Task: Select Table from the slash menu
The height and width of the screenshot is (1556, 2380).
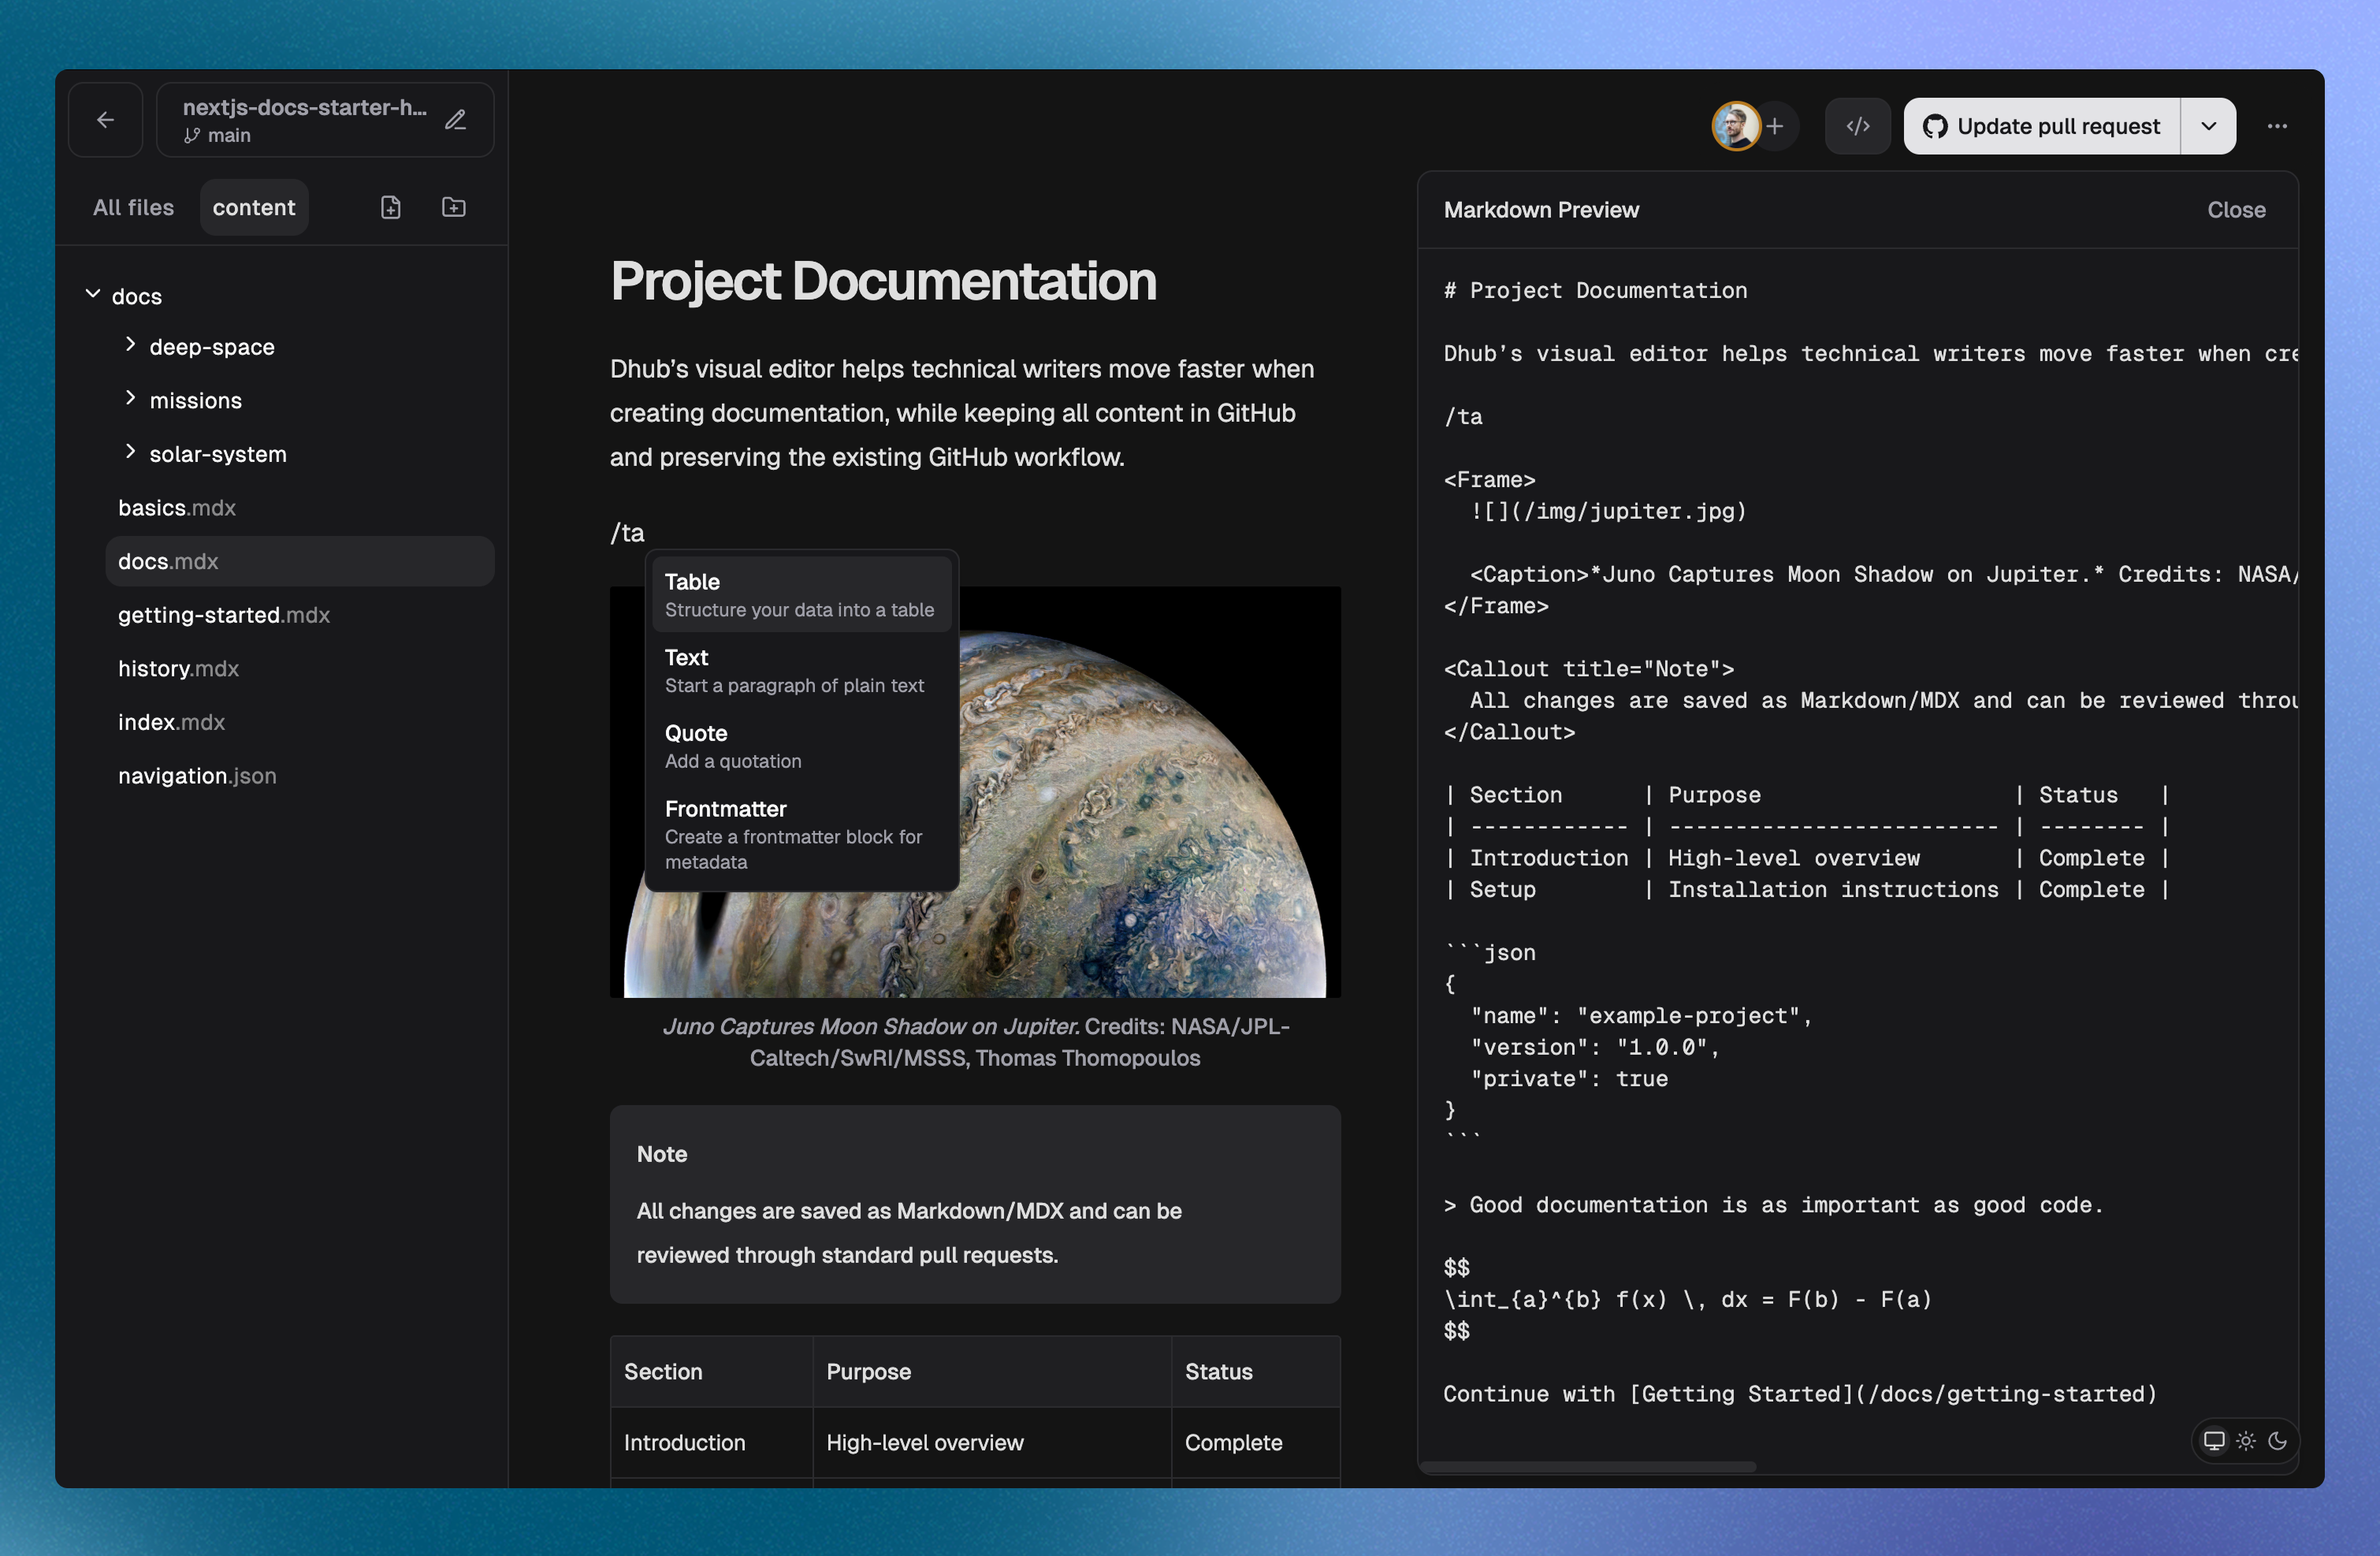Action: 800,595
